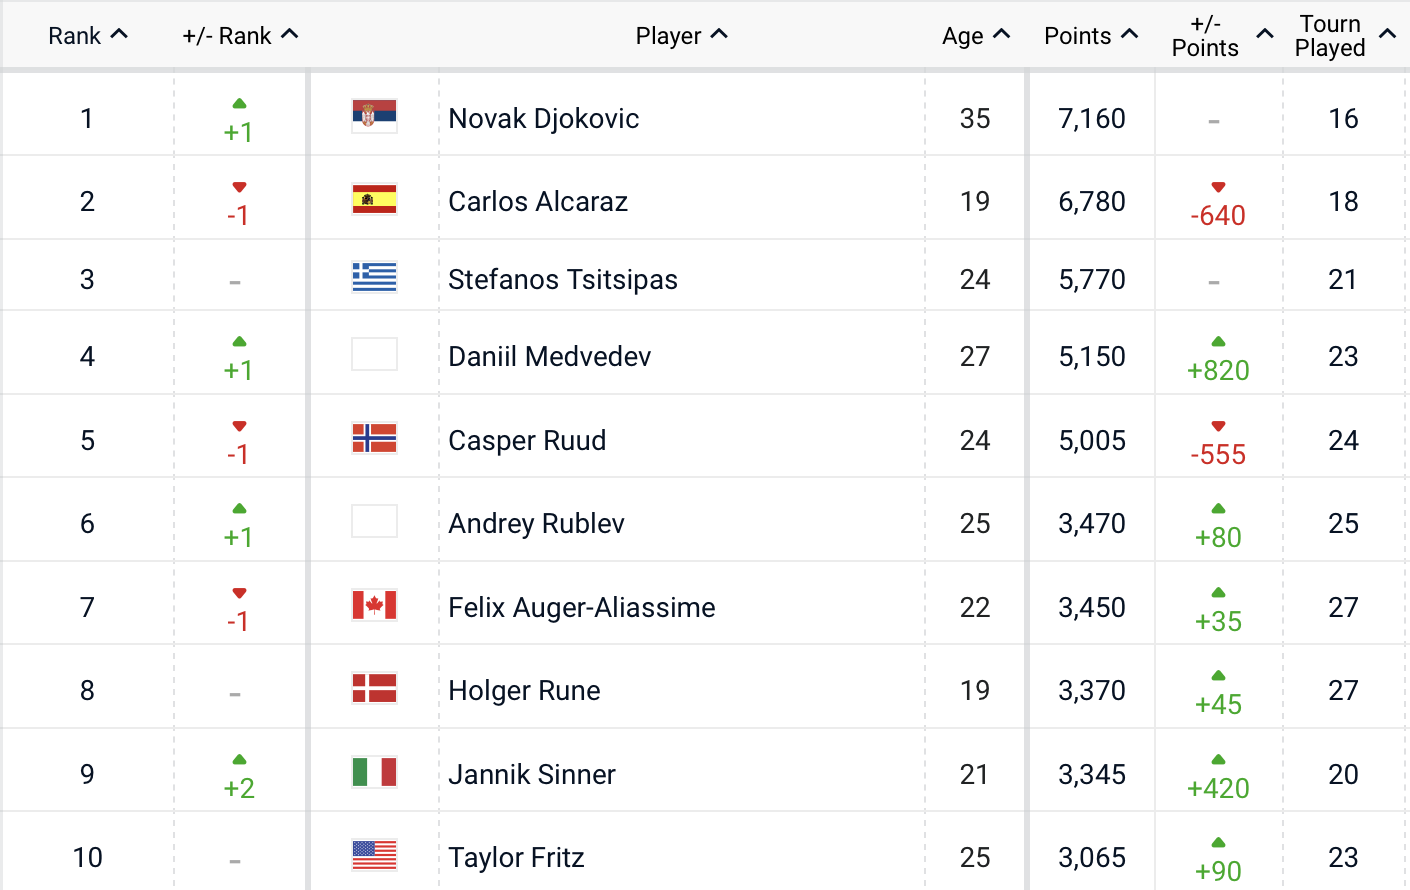Click the Serbian flag beside Novak Djokovic
The width and height of the screenshot is (1410, 890).
tap(374, 117)
